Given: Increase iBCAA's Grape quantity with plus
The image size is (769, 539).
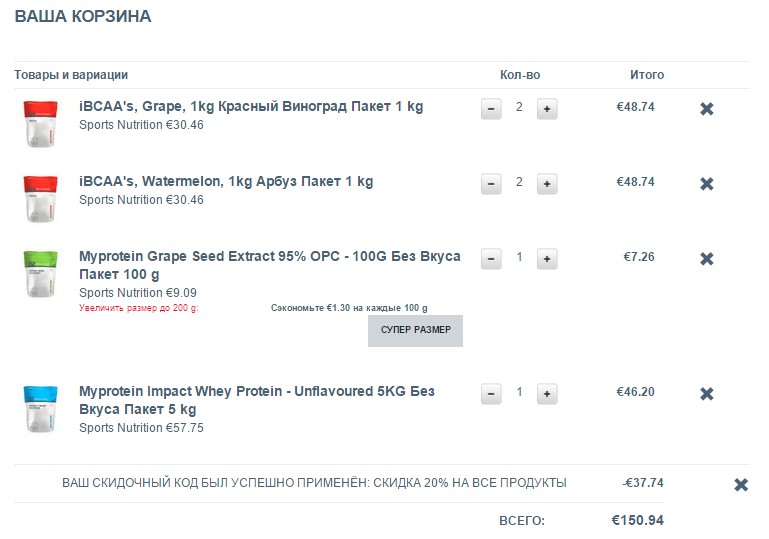Looking at the screenshot, I should 547,108.
